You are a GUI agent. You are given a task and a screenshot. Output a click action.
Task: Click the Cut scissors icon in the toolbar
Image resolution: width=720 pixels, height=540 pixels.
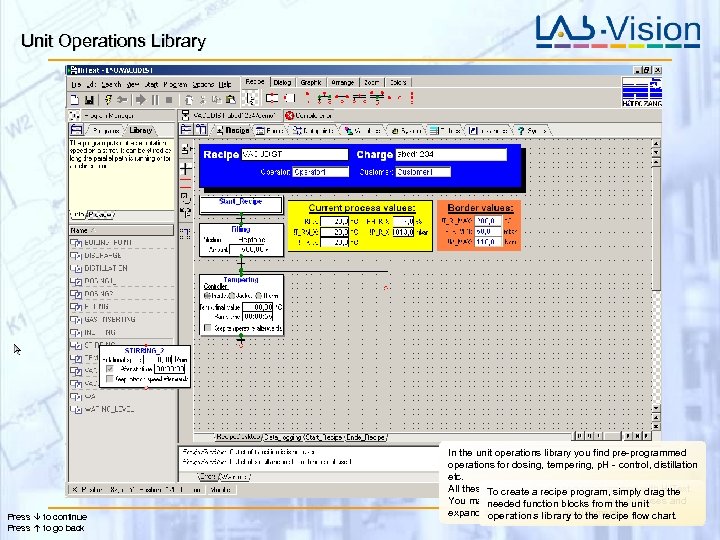[x=202, y=99]
